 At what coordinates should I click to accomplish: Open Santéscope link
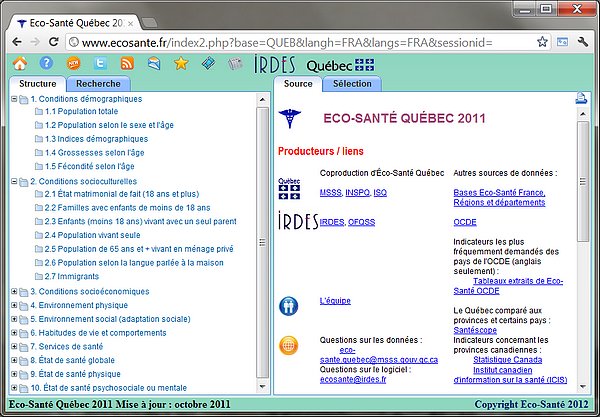475,330
